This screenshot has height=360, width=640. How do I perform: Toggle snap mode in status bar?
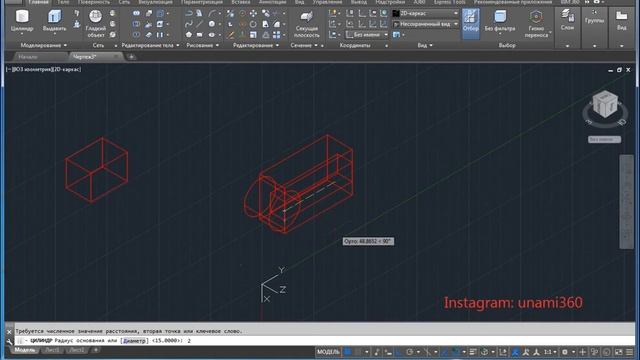tap(358, 352)
